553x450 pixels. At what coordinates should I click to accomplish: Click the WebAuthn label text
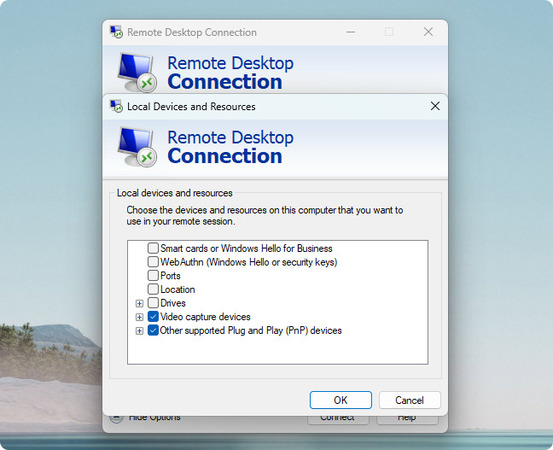(x=249, y=262)
